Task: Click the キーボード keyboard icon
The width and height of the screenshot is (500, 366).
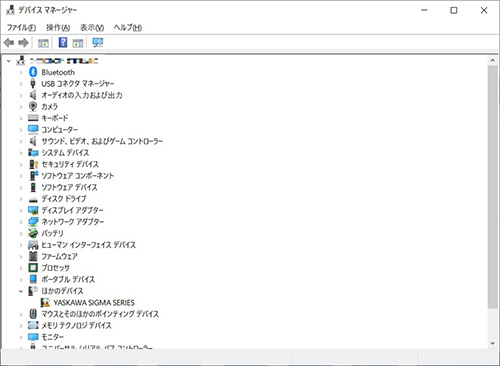Action: point(33,118)
